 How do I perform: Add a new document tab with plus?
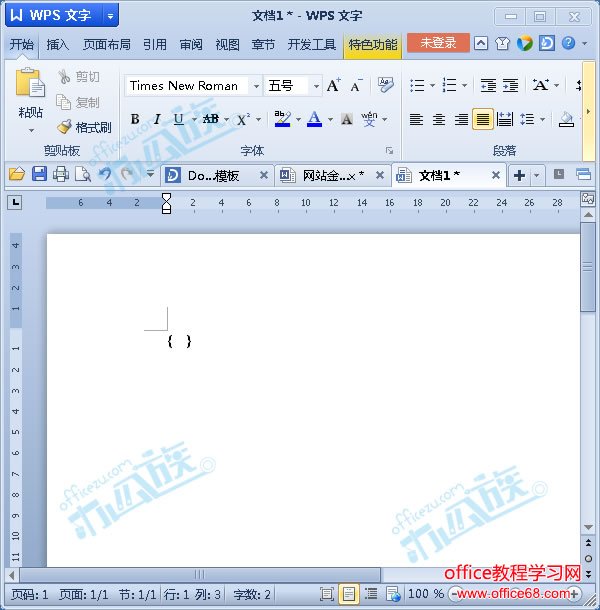[519, 175]
